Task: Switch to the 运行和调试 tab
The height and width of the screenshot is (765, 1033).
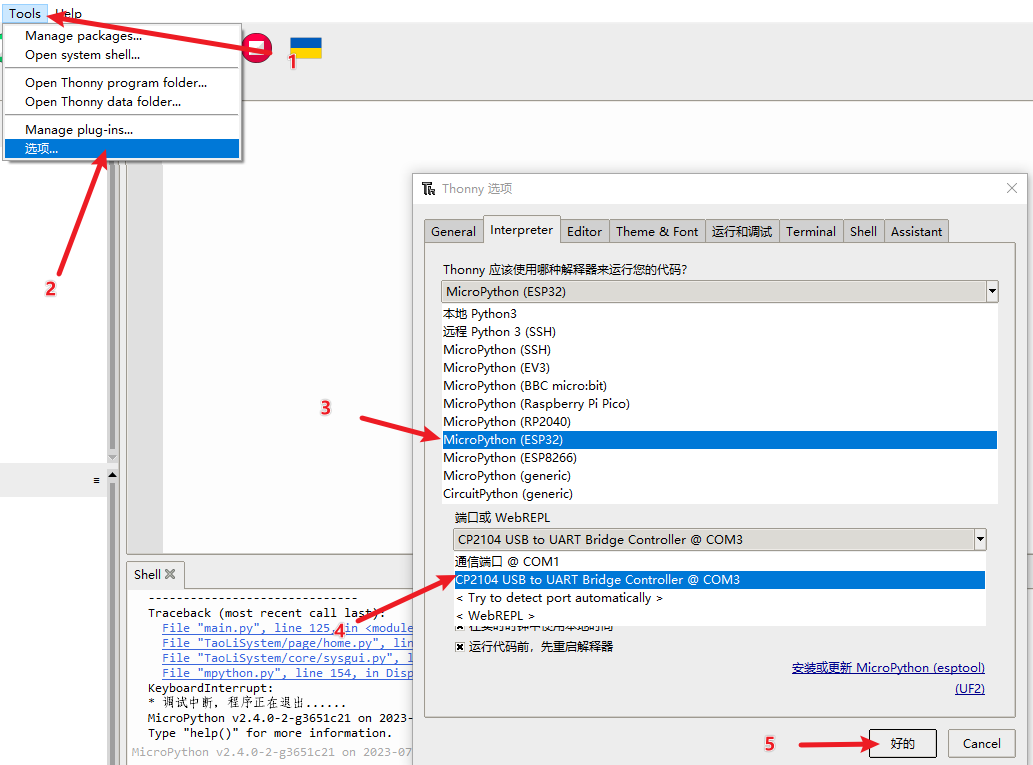Action: [742, 231]
